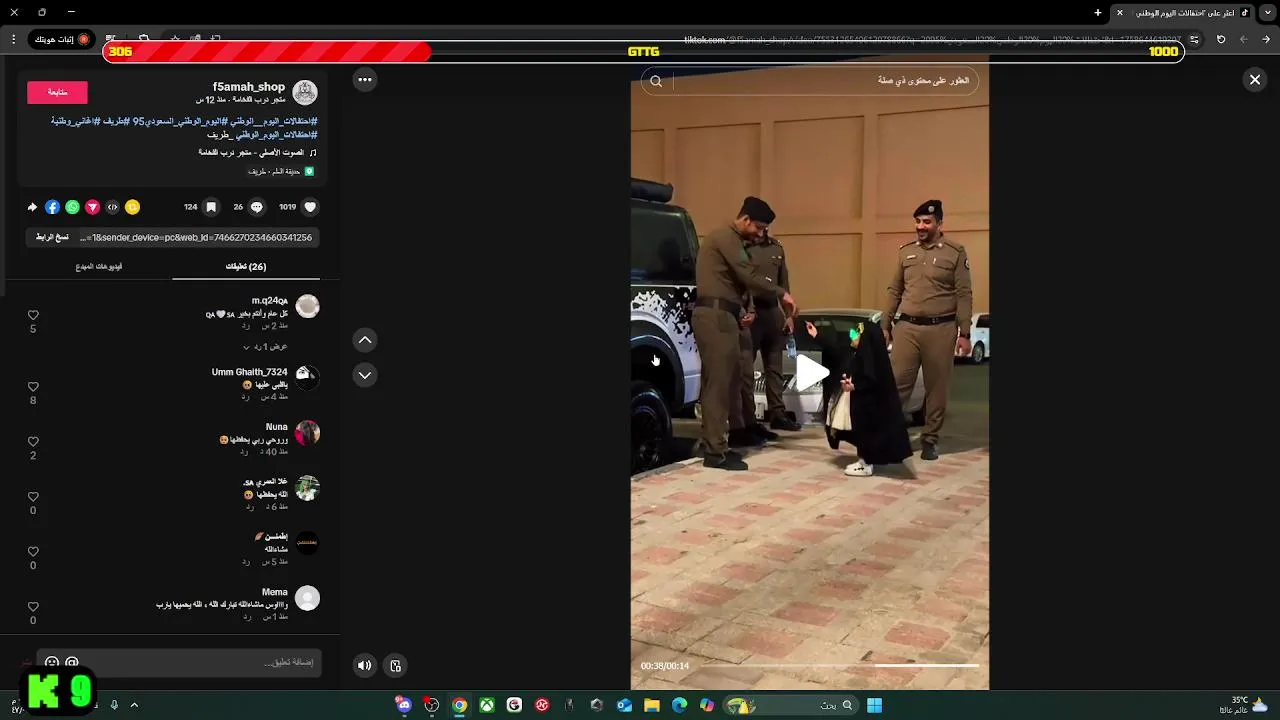The height and width of the screenshot is (720, 1280).
Task: Open a new browser tab with the plus icon
Action: coord(1098,13)
